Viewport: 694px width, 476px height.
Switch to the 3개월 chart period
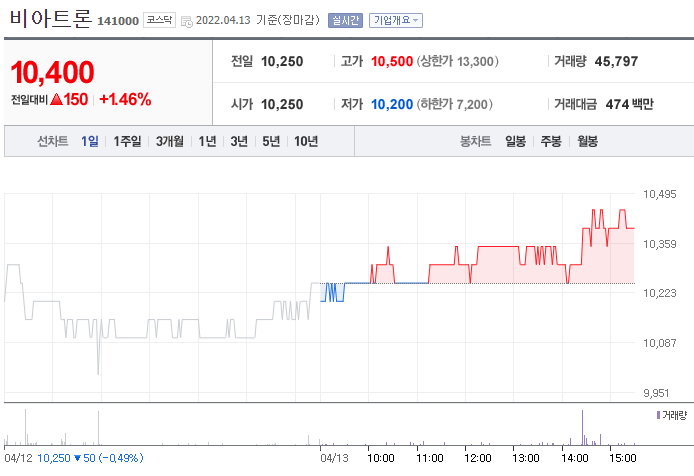(170, 141)
